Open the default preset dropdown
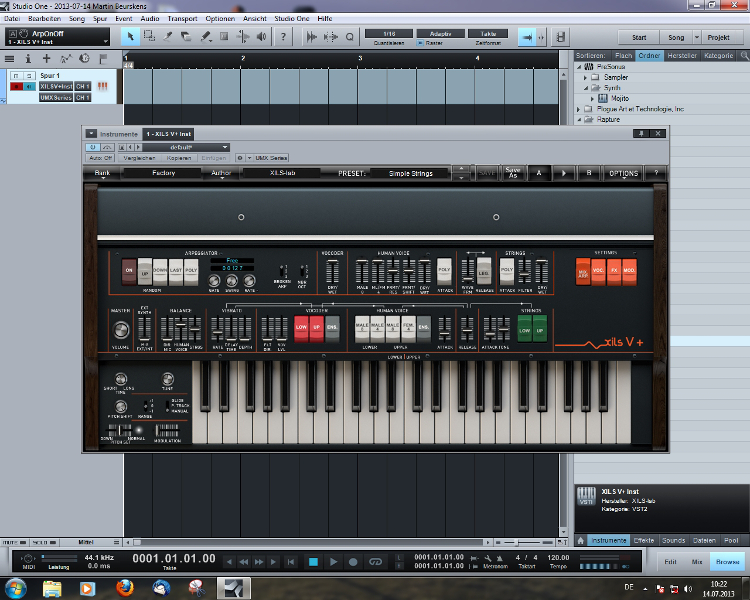The image size is (750, 600). [187, 147]
